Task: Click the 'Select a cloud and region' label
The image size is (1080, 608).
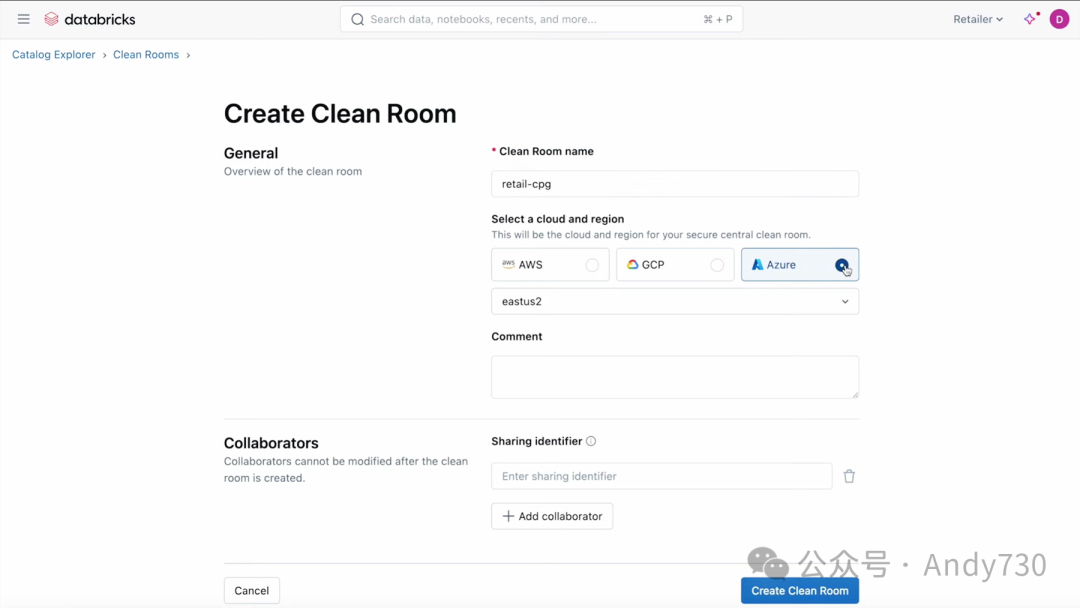Action: pyautogui.click(x=558, y=219)
